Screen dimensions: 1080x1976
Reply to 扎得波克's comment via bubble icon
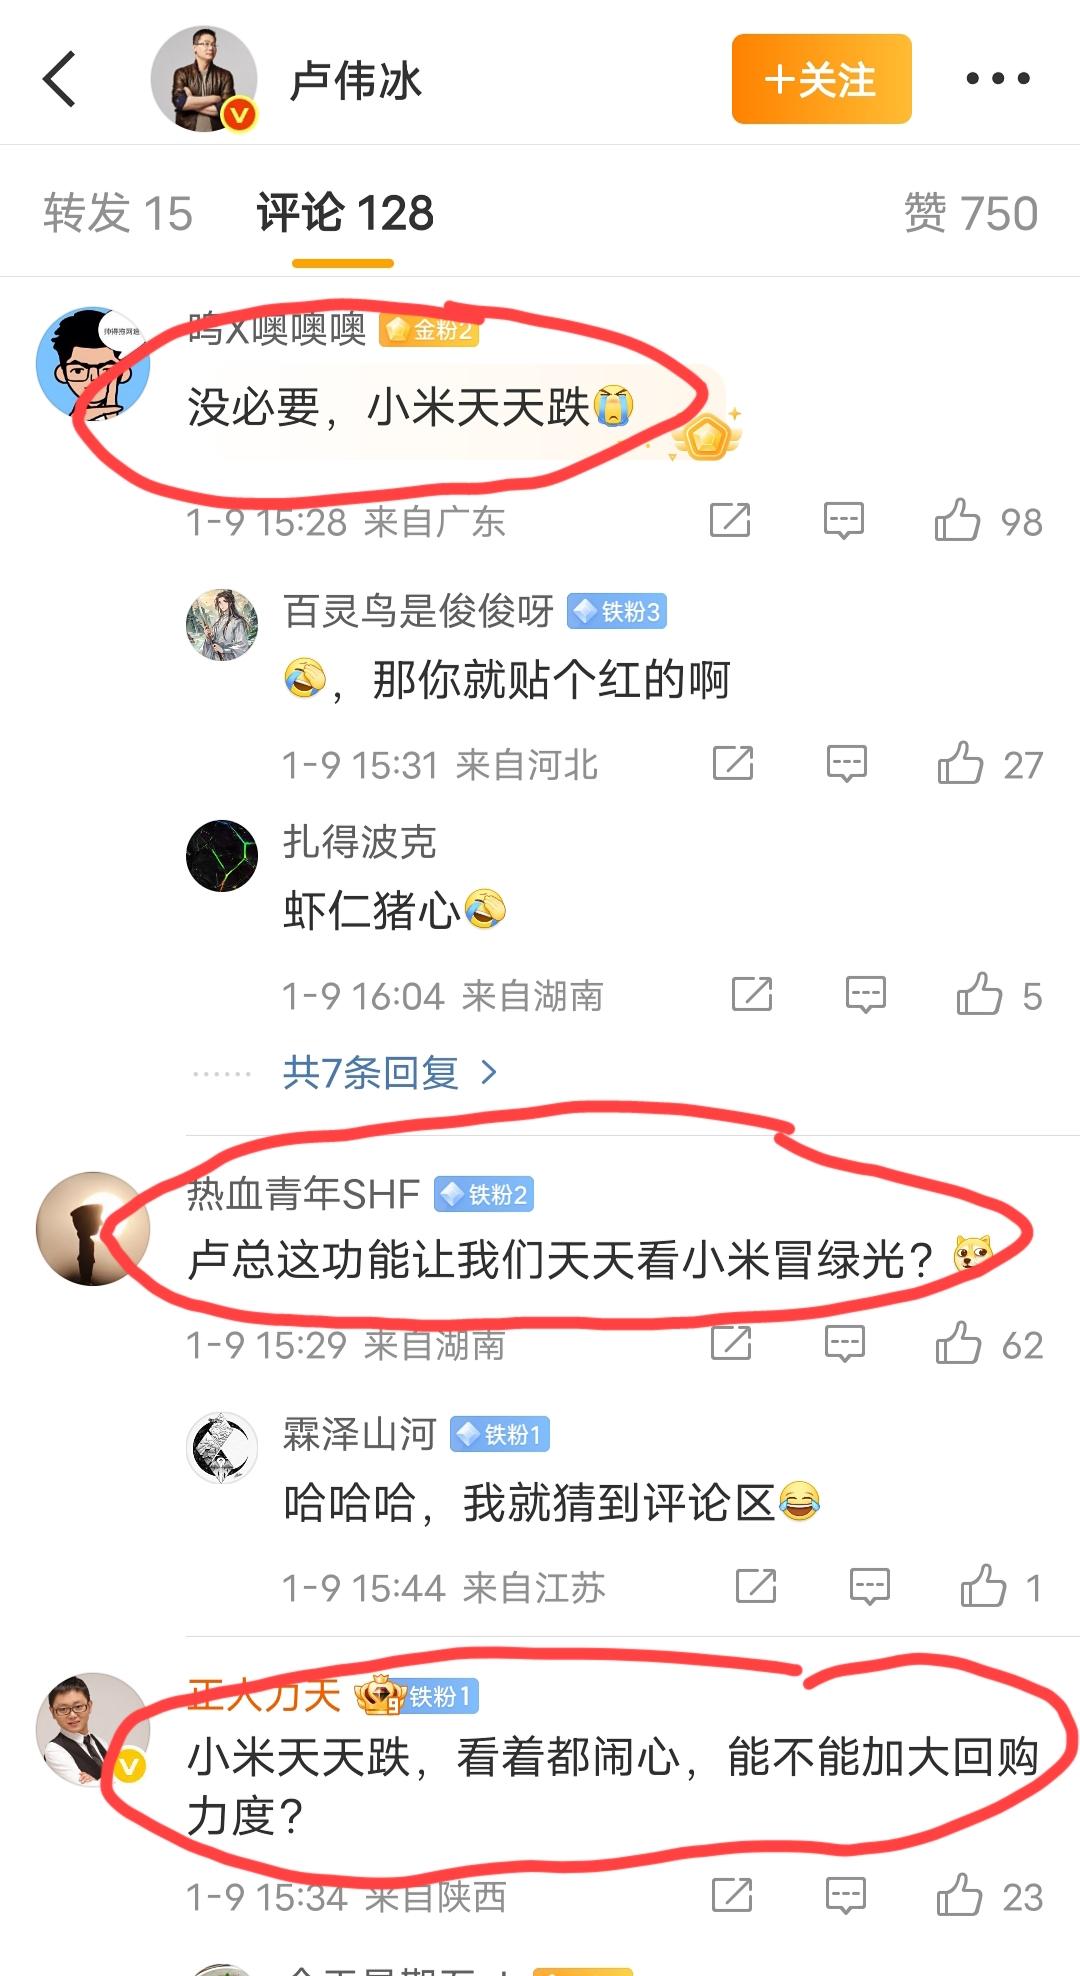[x=866, y=994]
